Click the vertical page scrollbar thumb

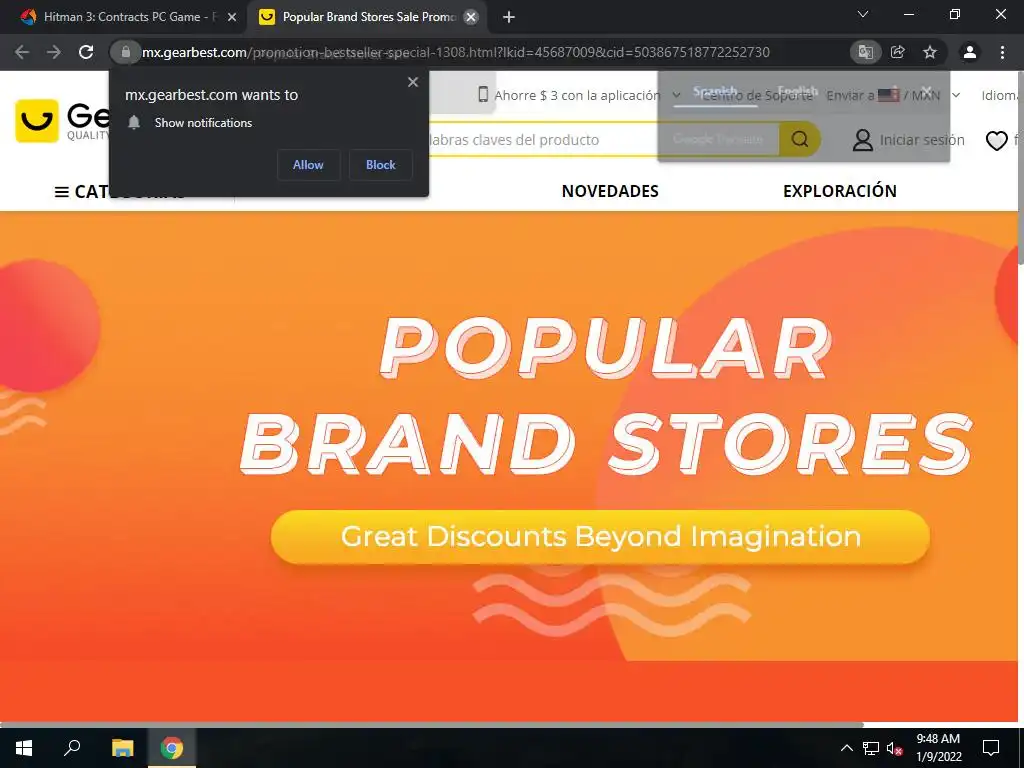(1021, 168)
